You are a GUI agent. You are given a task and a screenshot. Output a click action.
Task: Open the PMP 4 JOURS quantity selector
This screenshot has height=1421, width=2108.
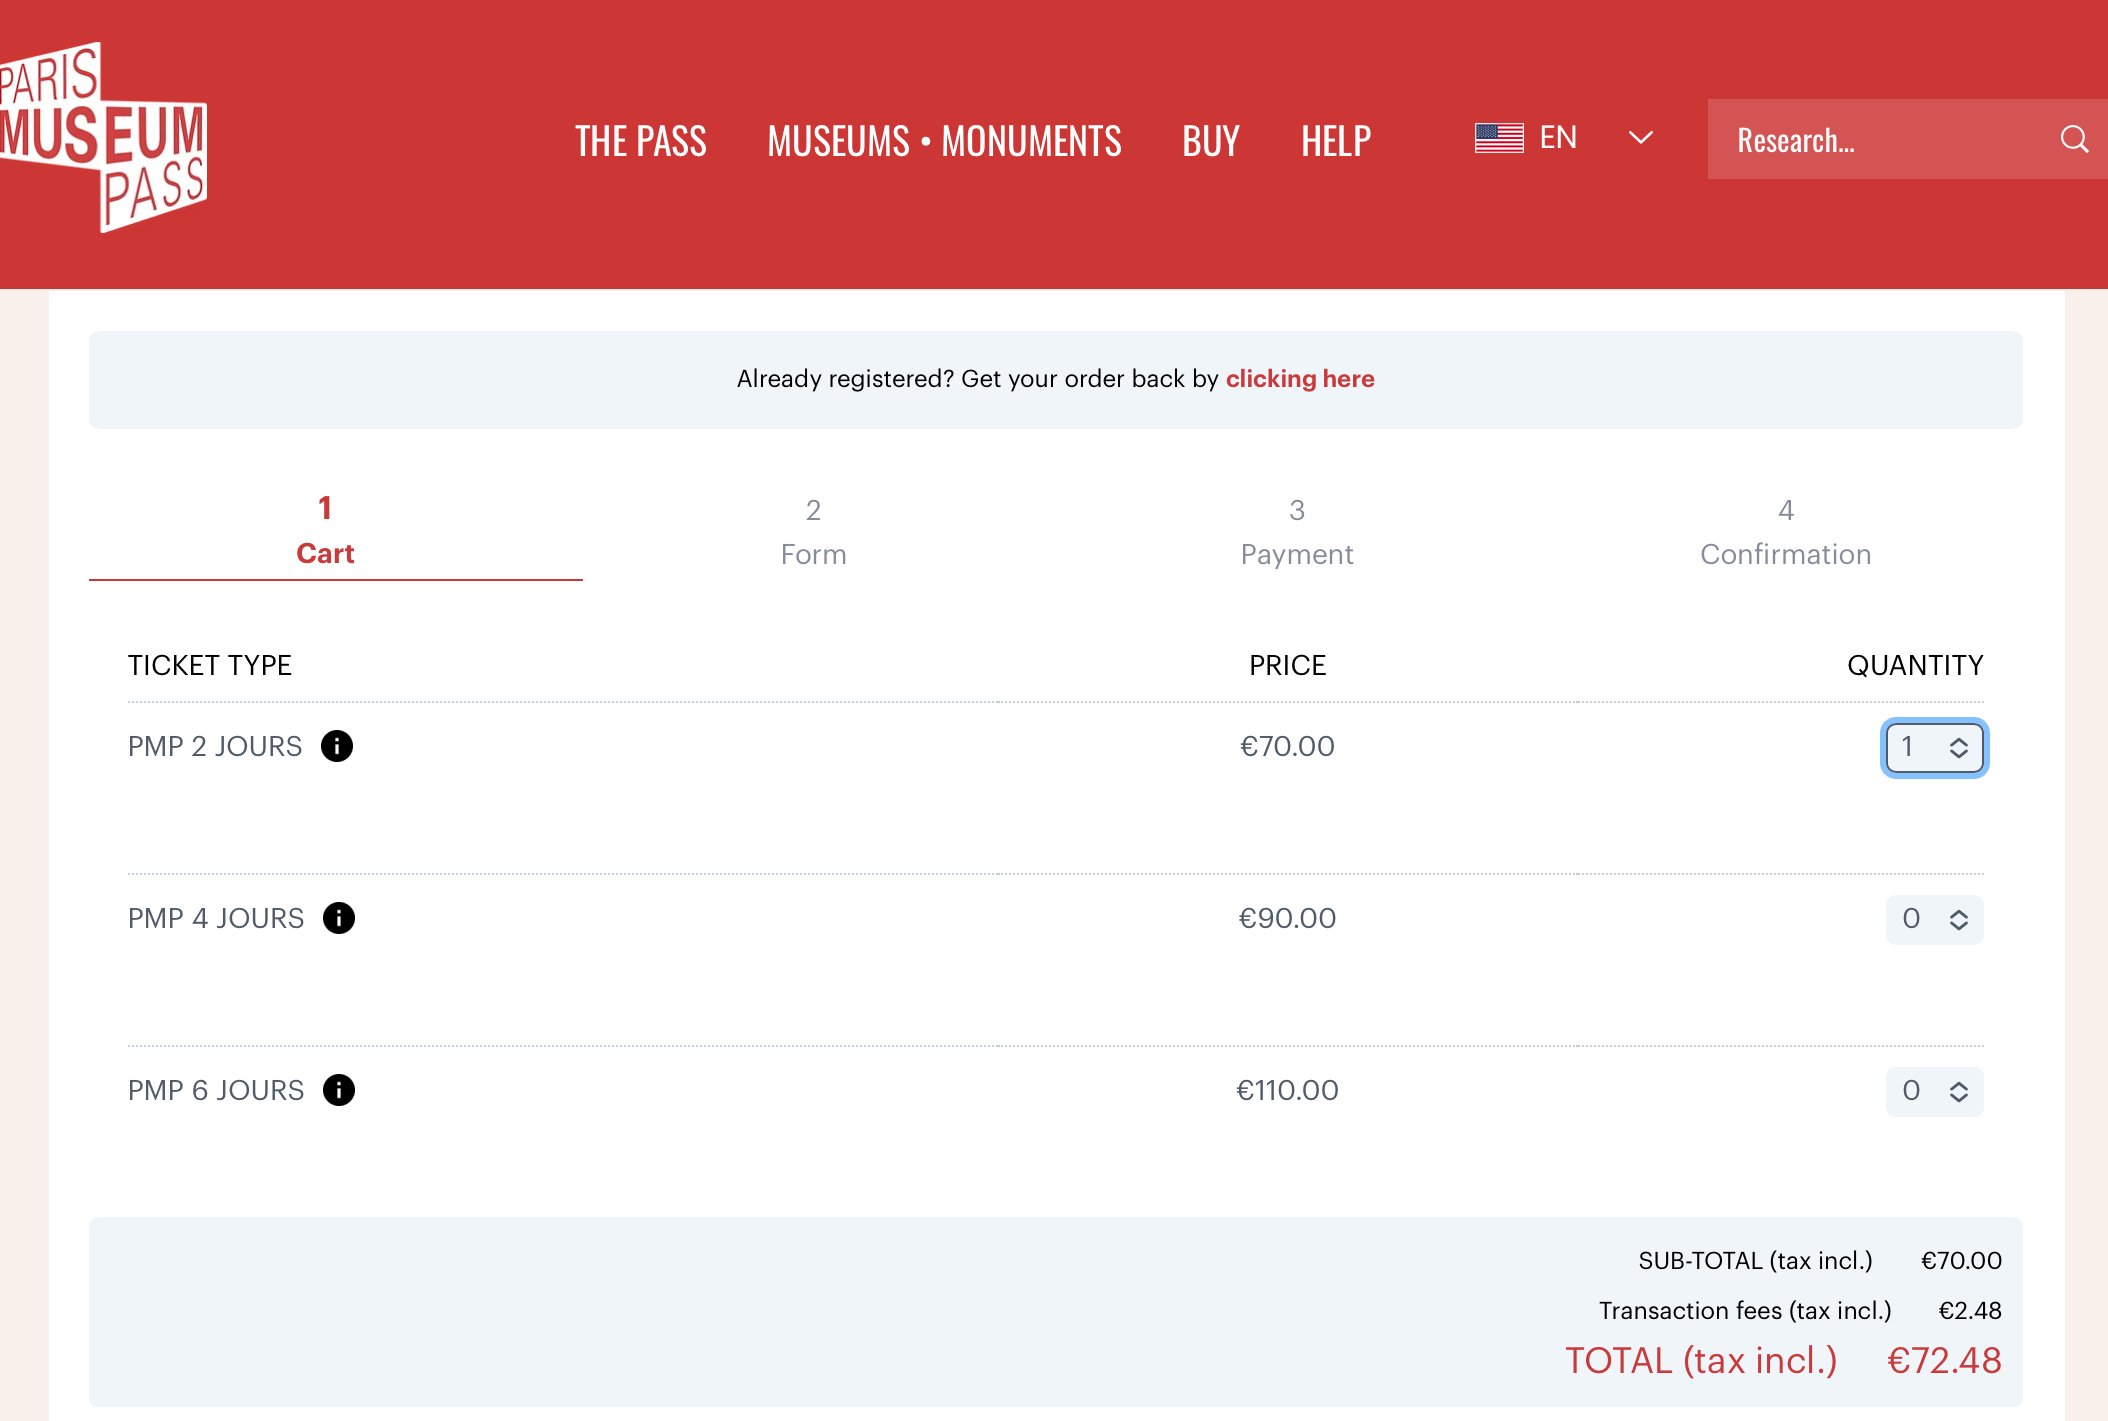pyautogui.click(x=1934, y=920)
